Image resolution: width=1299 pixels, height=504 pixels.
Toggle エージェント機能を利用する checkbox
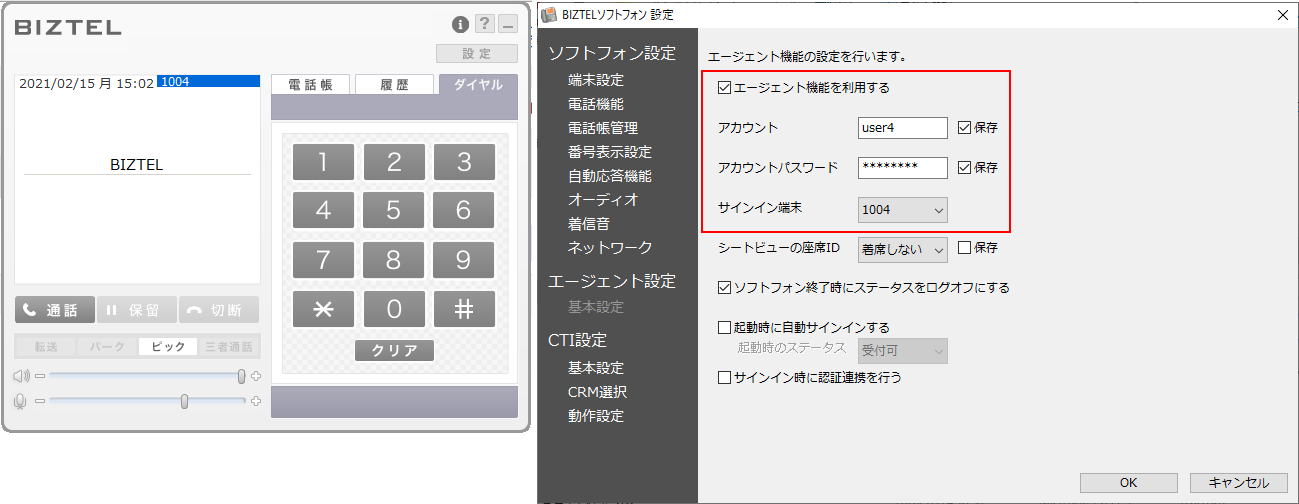tap(725, 88)
